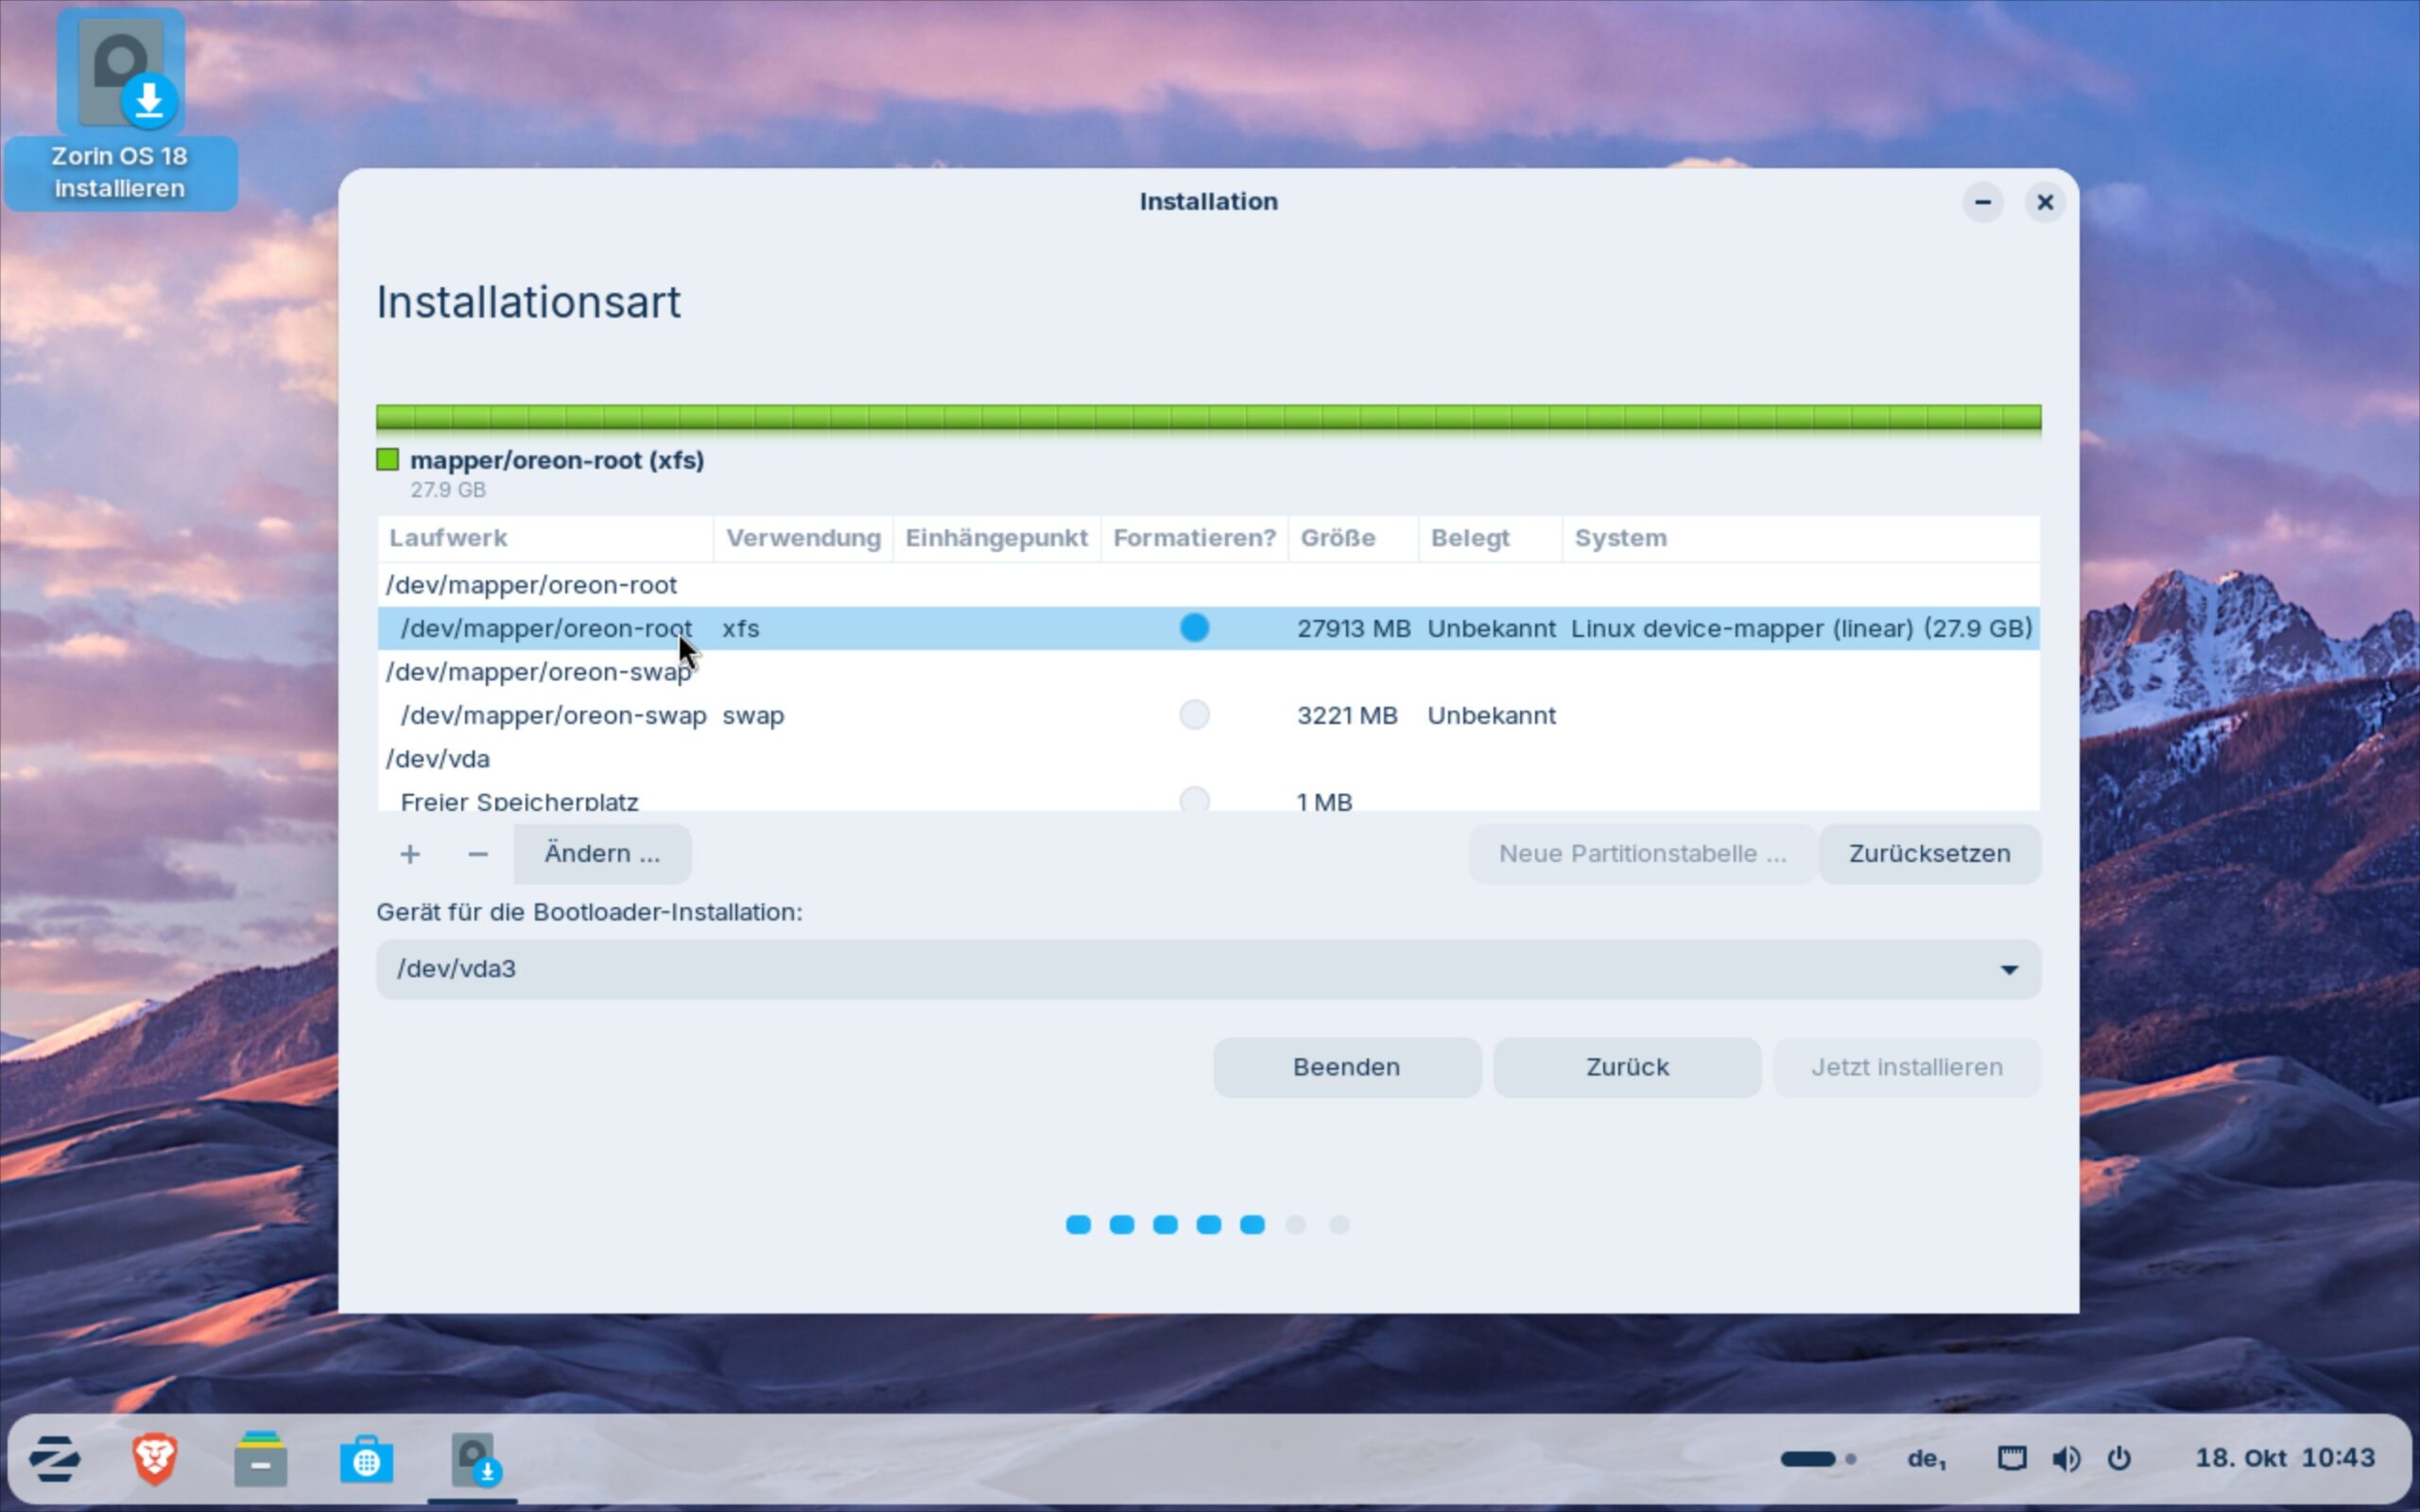Toggle format checkbox for oreon-swap partition
This screenshot has width=2420, height=1512.
click(1194, 715)
